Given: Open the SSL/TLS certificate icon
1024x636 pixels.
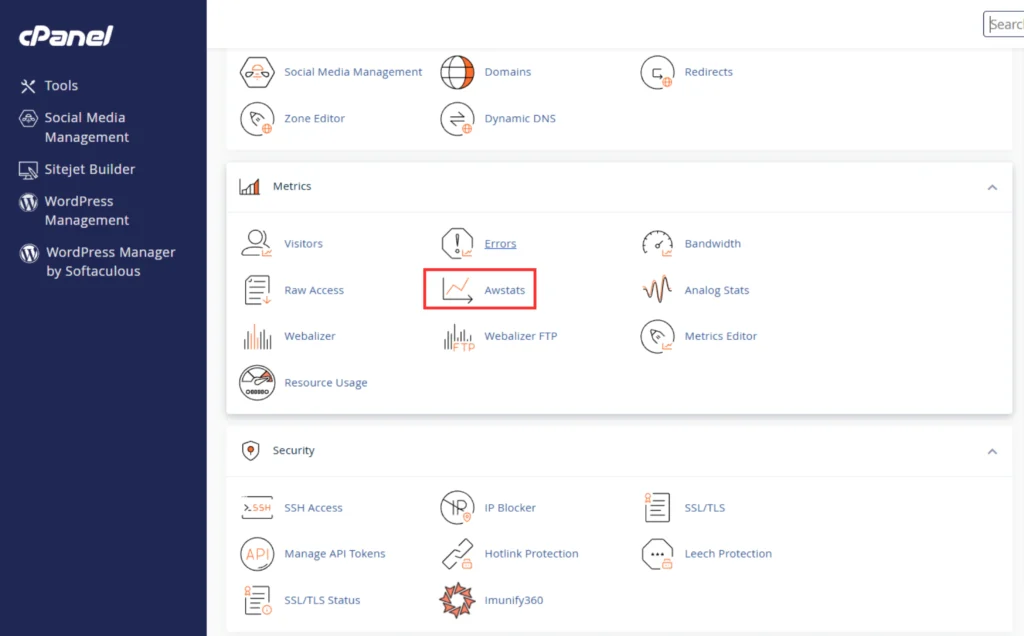Looking at the screenshot, I should (x=657, y=507).
